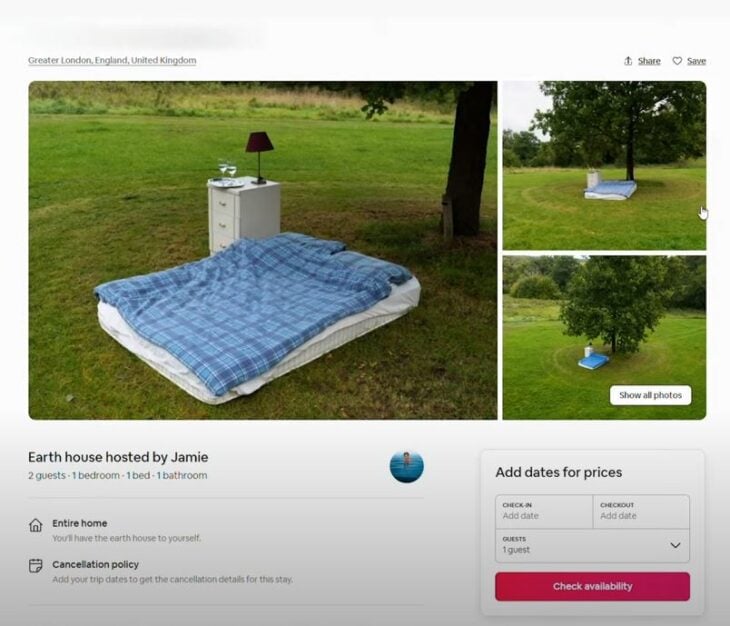Click the Earth house hosted by Jamie heading

click(x=118, y=457)
